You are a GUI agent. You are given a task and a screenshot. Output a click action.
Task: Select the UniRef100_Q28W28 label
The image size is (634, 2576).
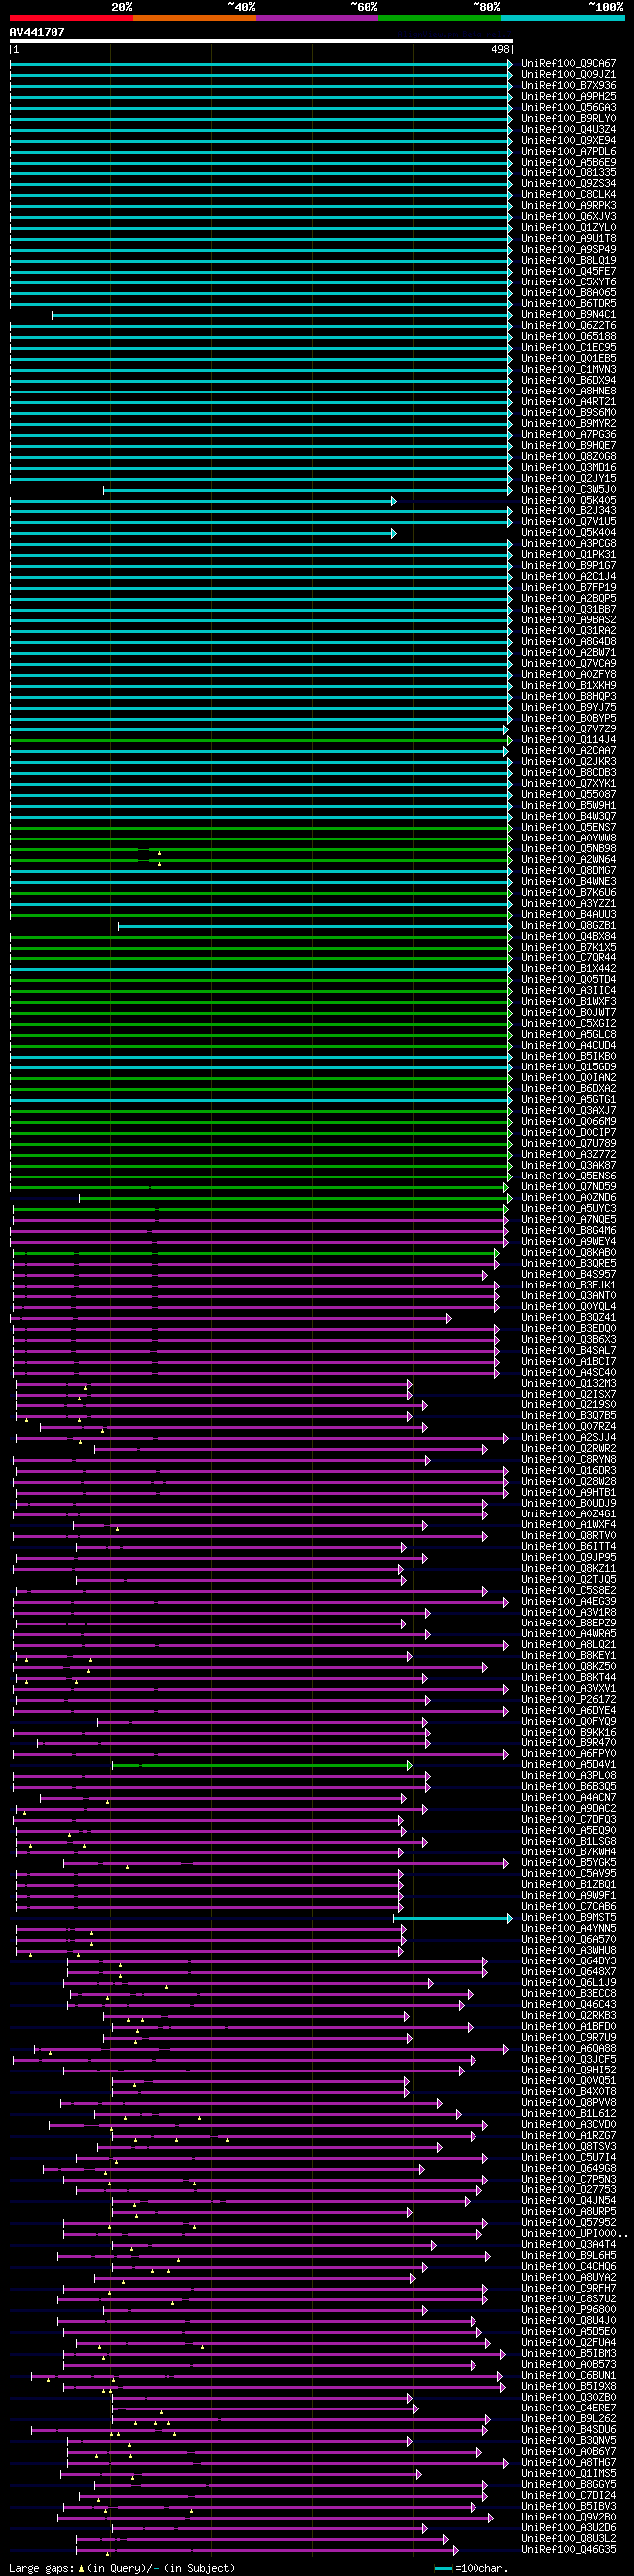click(569, 1482)
